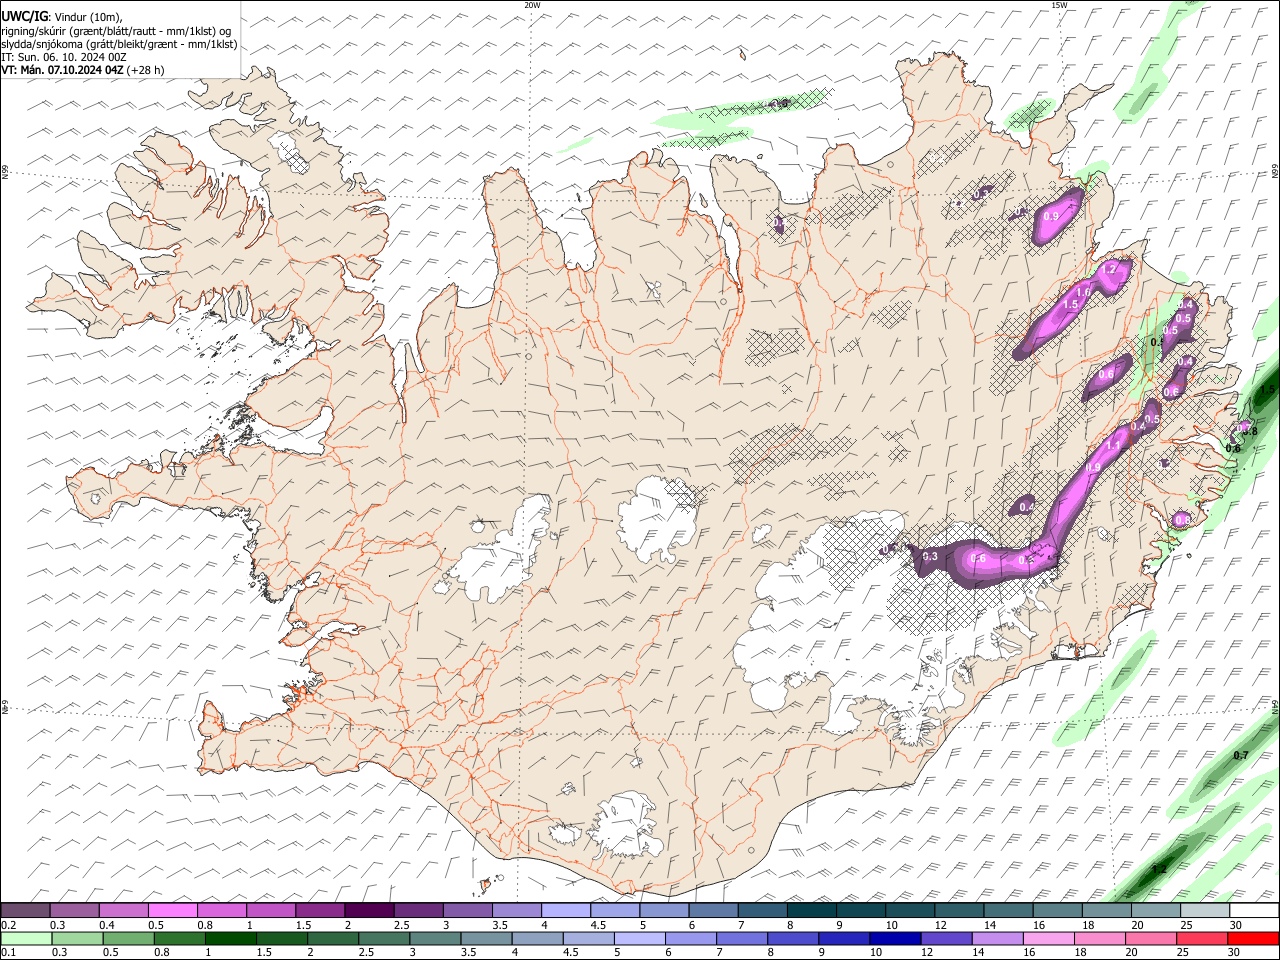Click the 15W longitude label
This screenshot has height=960, width=1280.
point(1059,5)
